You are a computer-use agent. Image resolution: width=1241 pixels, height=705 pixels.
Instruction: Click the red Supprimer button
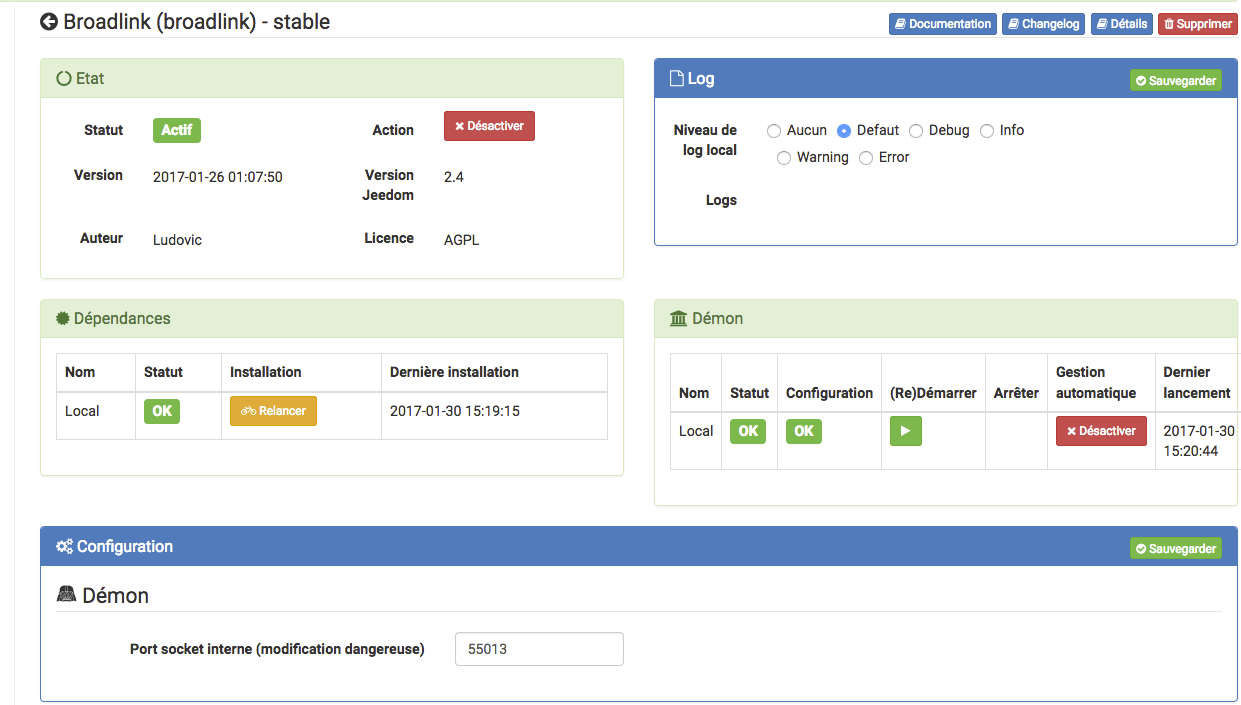1198,24
